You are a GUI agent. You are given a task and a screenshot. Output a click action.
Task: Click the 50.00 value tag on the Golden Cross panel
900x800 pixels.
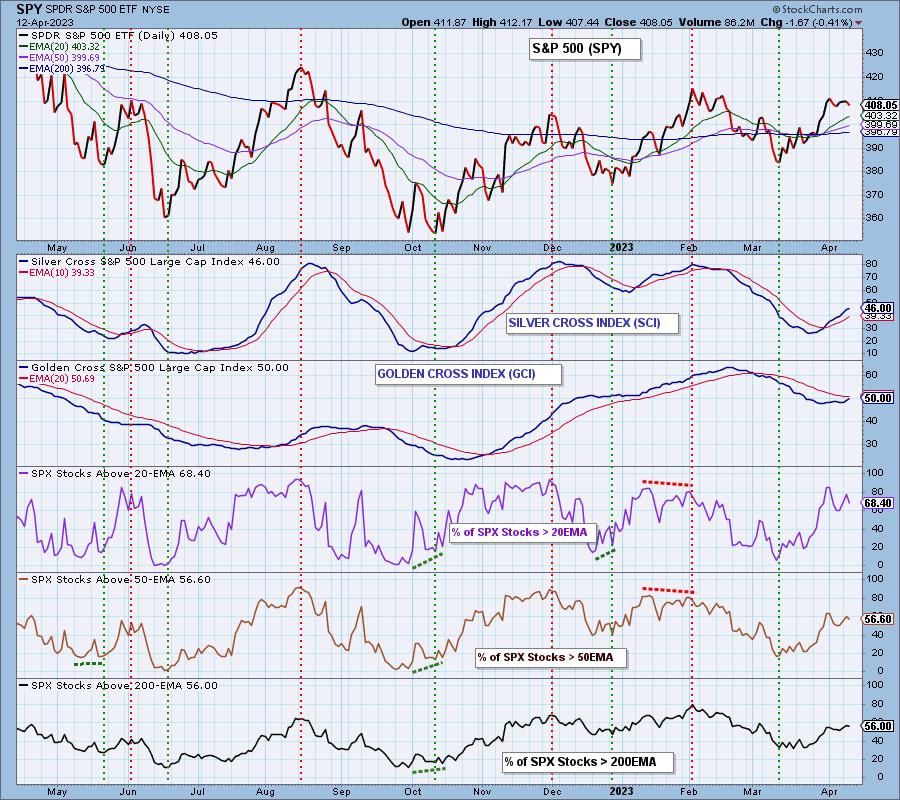879,398
